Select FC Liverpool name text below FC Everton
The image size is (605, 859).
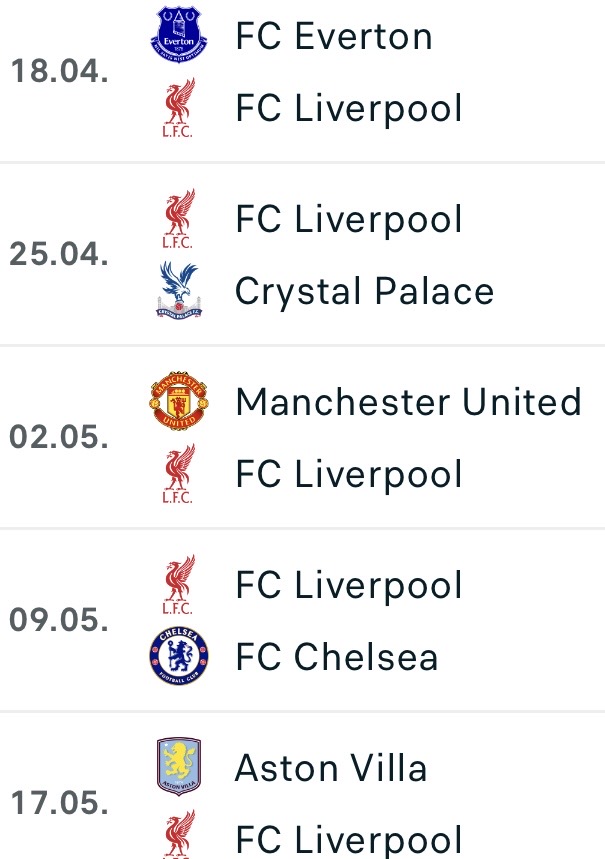coord(349,109)
